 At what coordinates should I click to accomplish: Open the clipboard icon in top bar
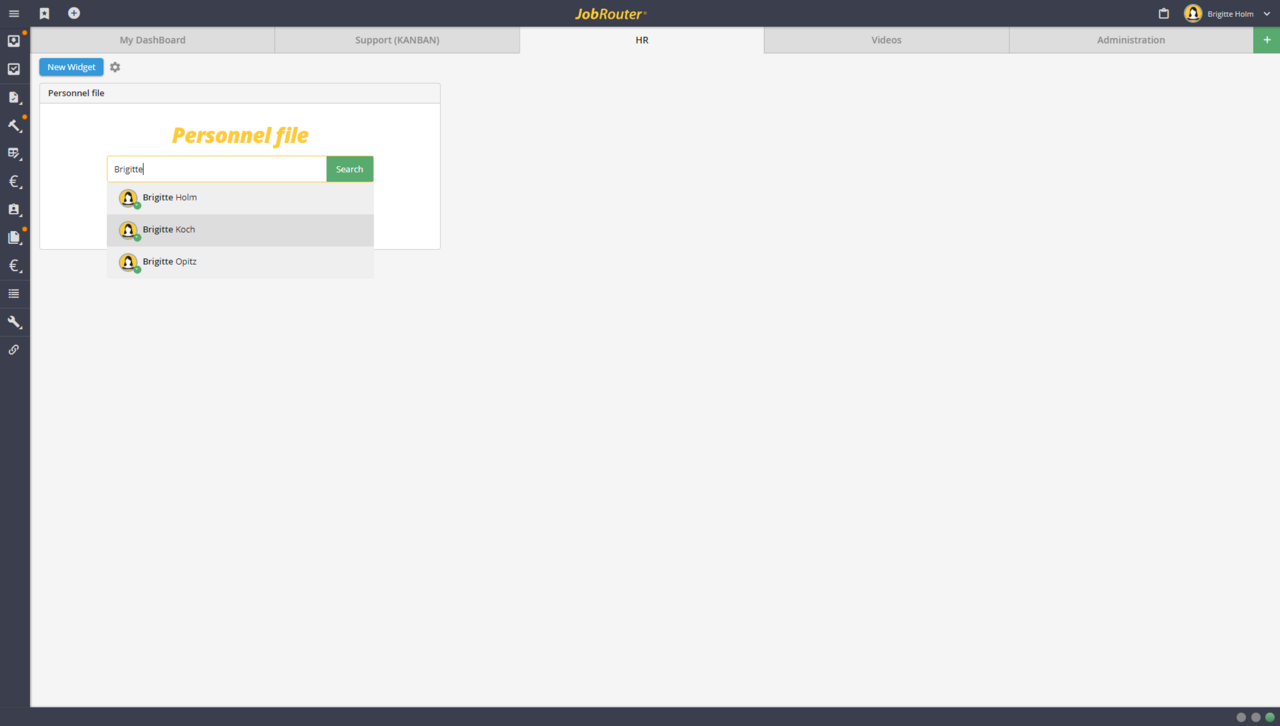[x=1163, y=14]
